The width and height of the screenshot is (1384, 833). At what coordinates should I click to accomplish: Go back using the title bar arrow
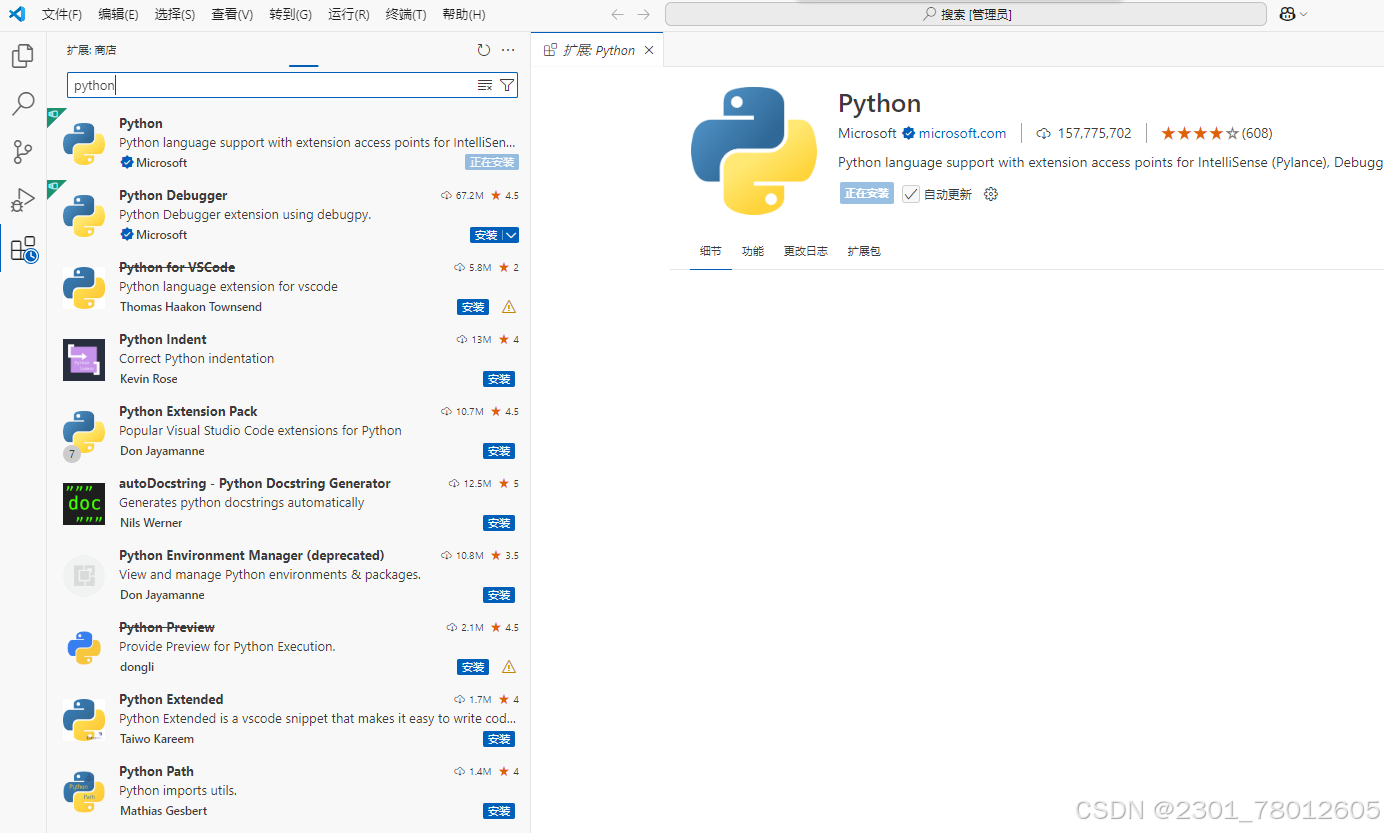[617, 14]
